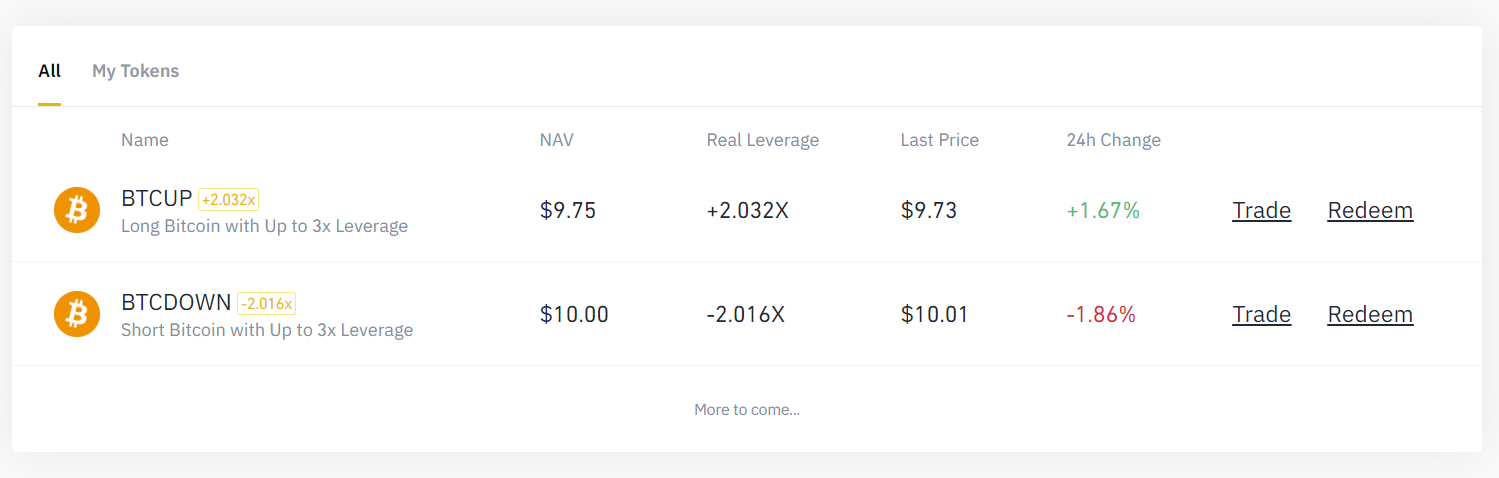
Task: Click the -1.86% change value
Action: [x=1101, y=314]
